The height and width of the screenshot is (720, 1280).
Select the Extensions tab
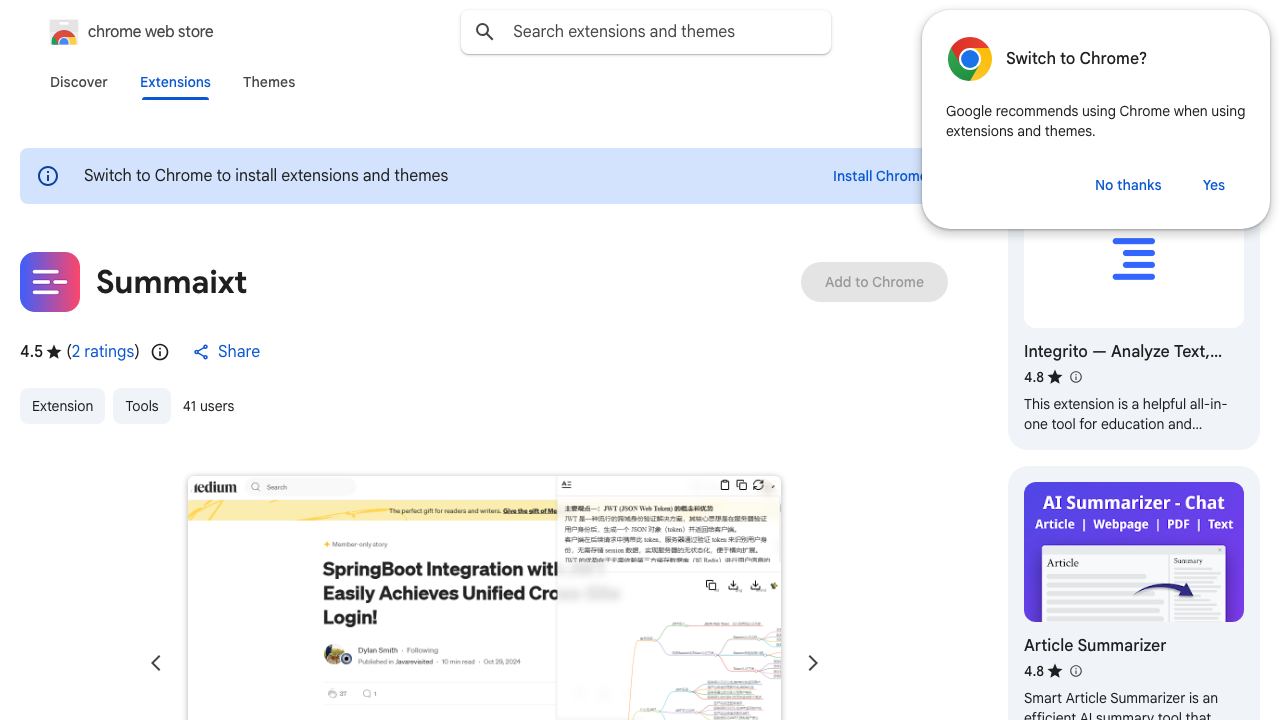point(175,82)
